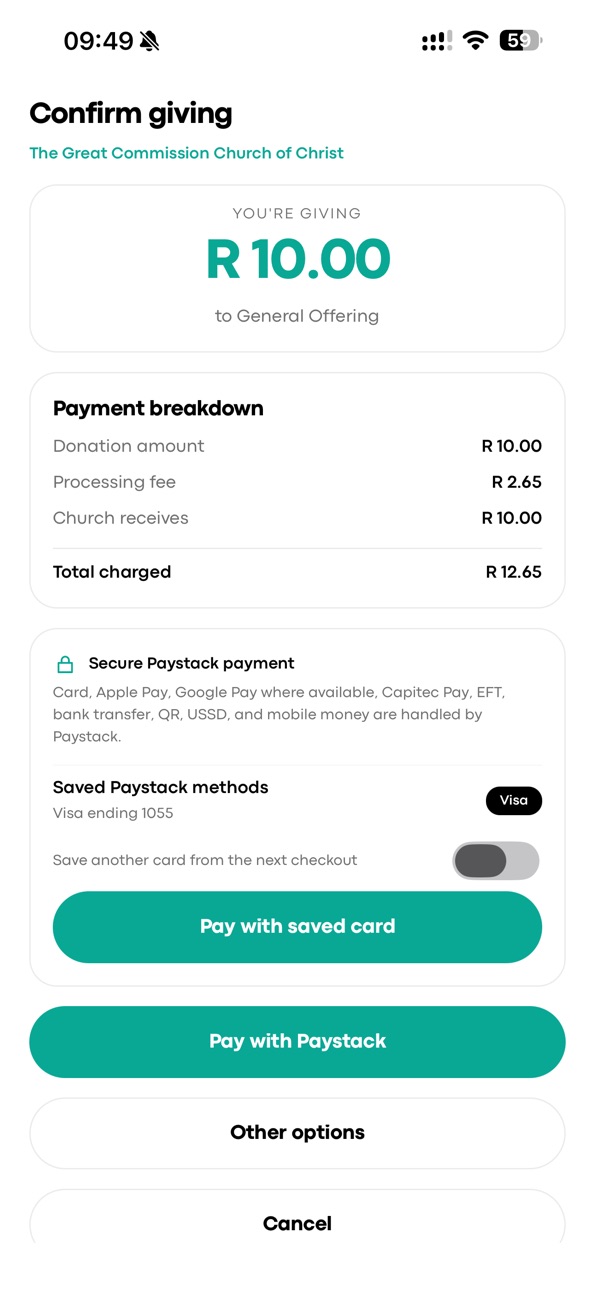Screen dimensions: 595x1290
Task: Tap the Payment breakdown heading
Action: pos(158,408)
